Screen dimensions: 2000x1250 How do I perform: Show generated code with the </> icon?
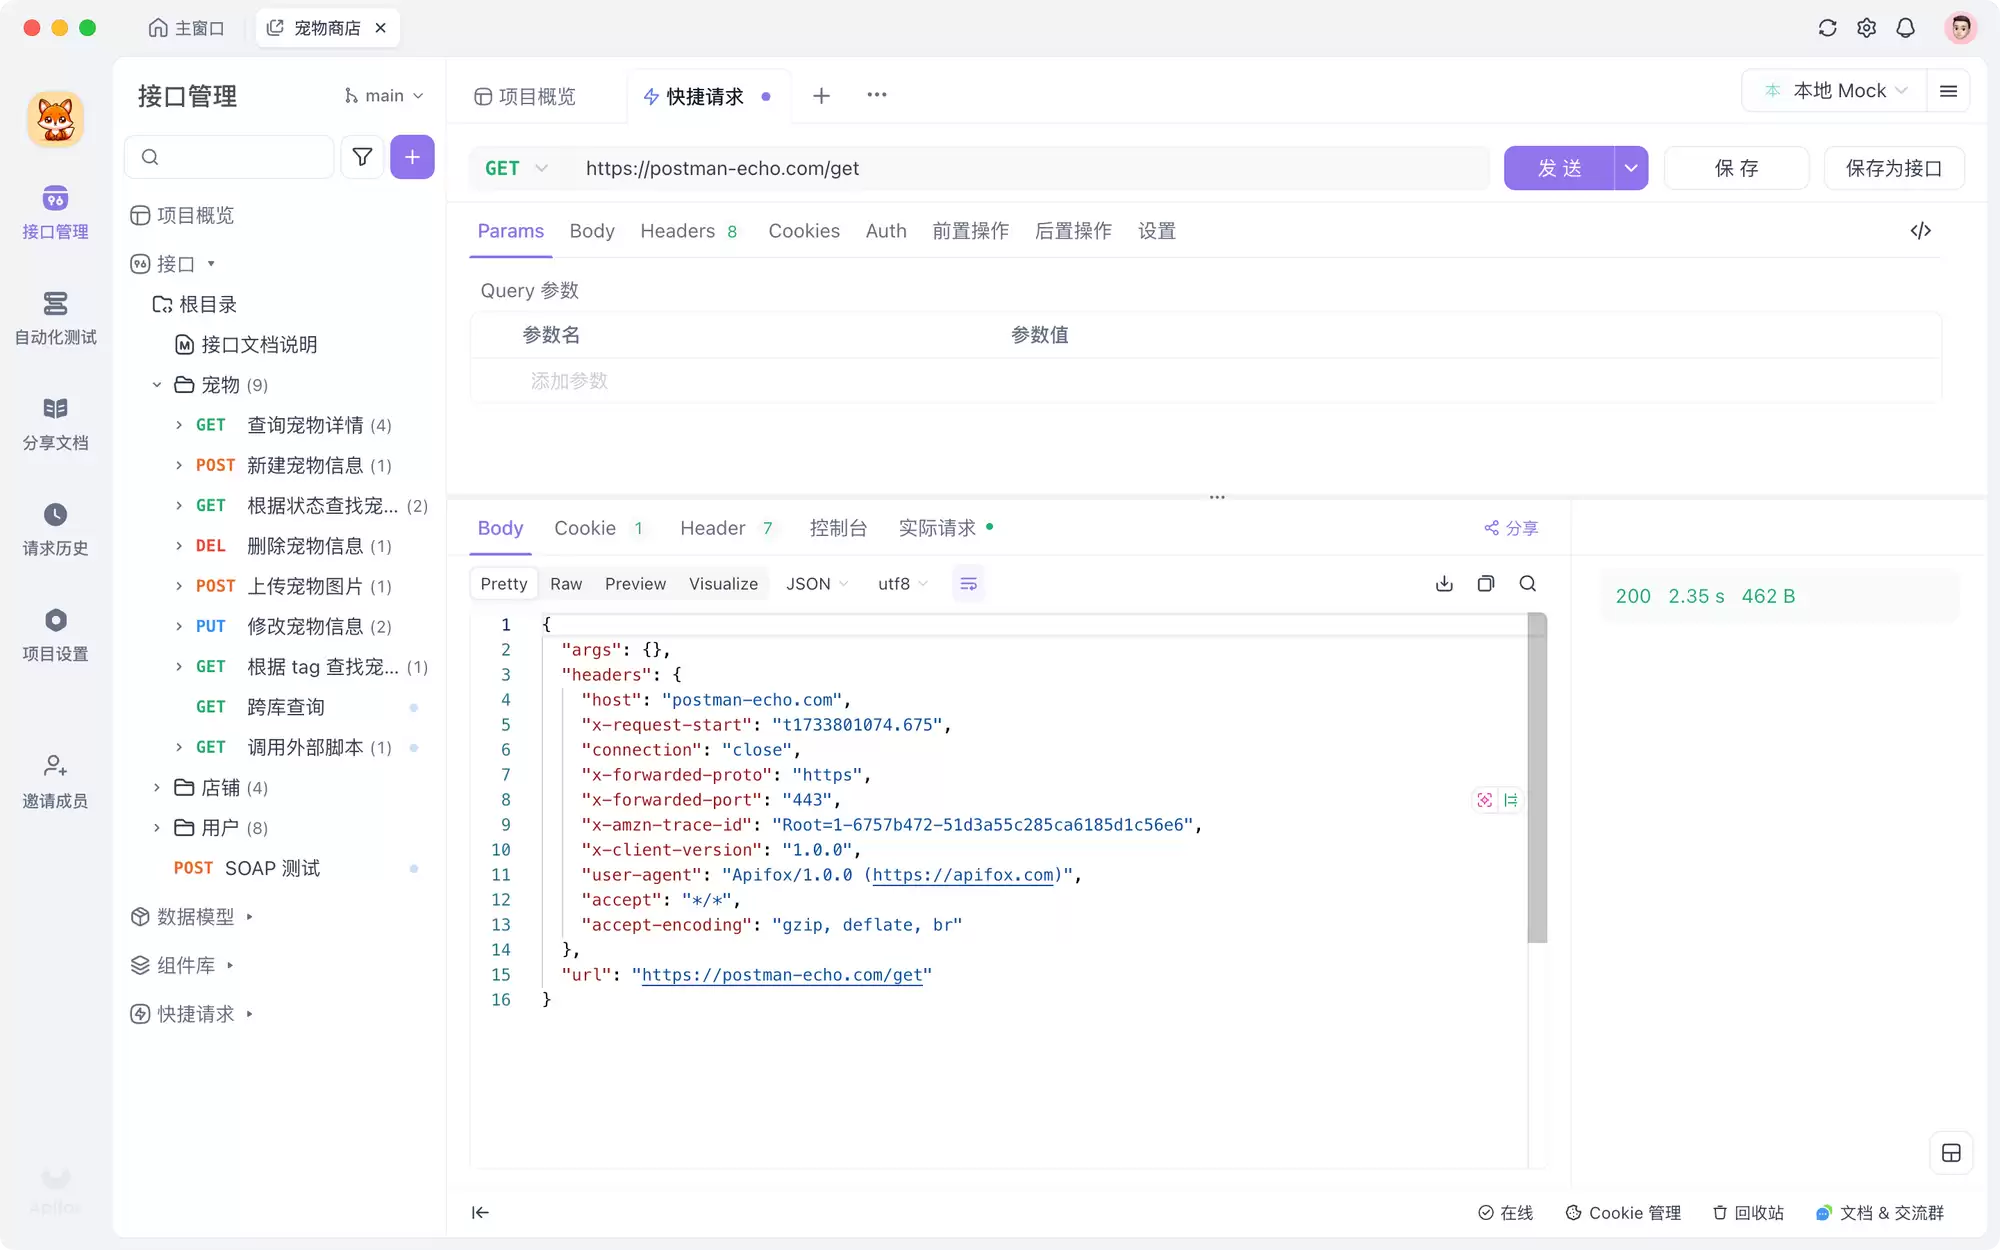[x=1920, y=231]
